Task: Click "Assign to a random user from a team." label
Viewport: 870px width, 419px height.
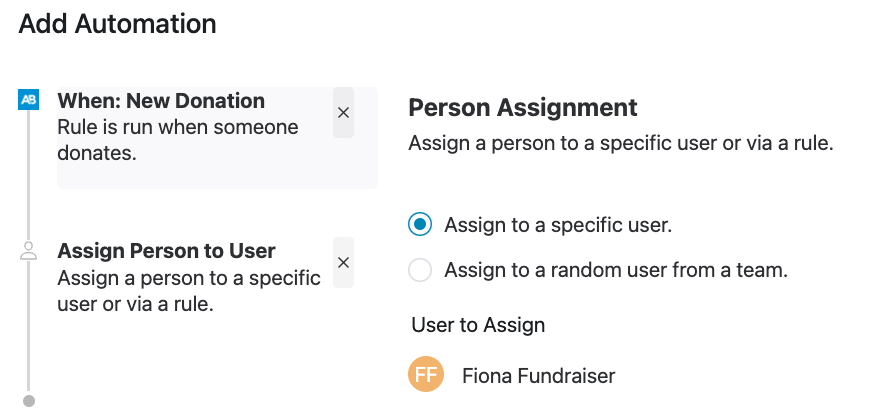Action: pos(616,270)
